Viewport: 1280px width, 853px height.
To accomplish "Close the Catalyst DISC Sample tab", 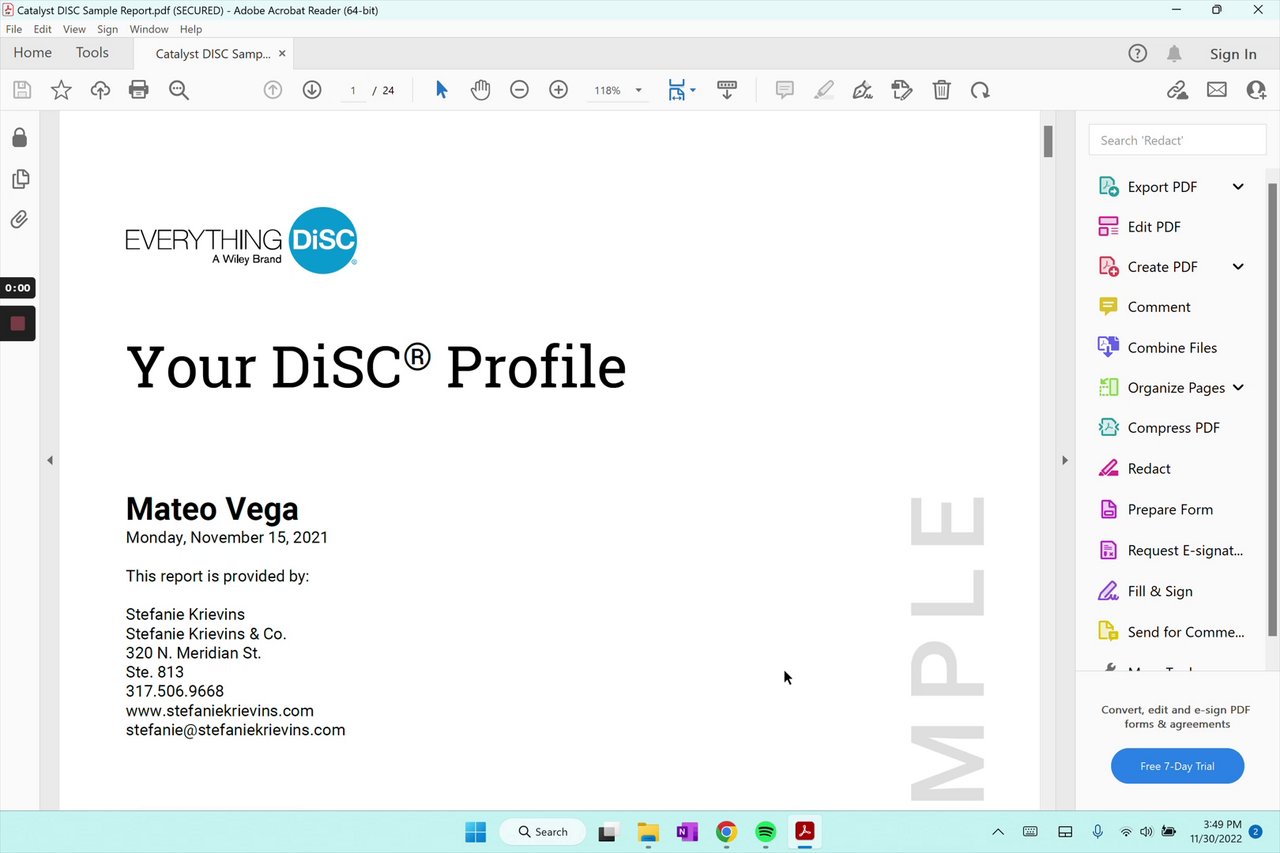I will coord(283,54).
